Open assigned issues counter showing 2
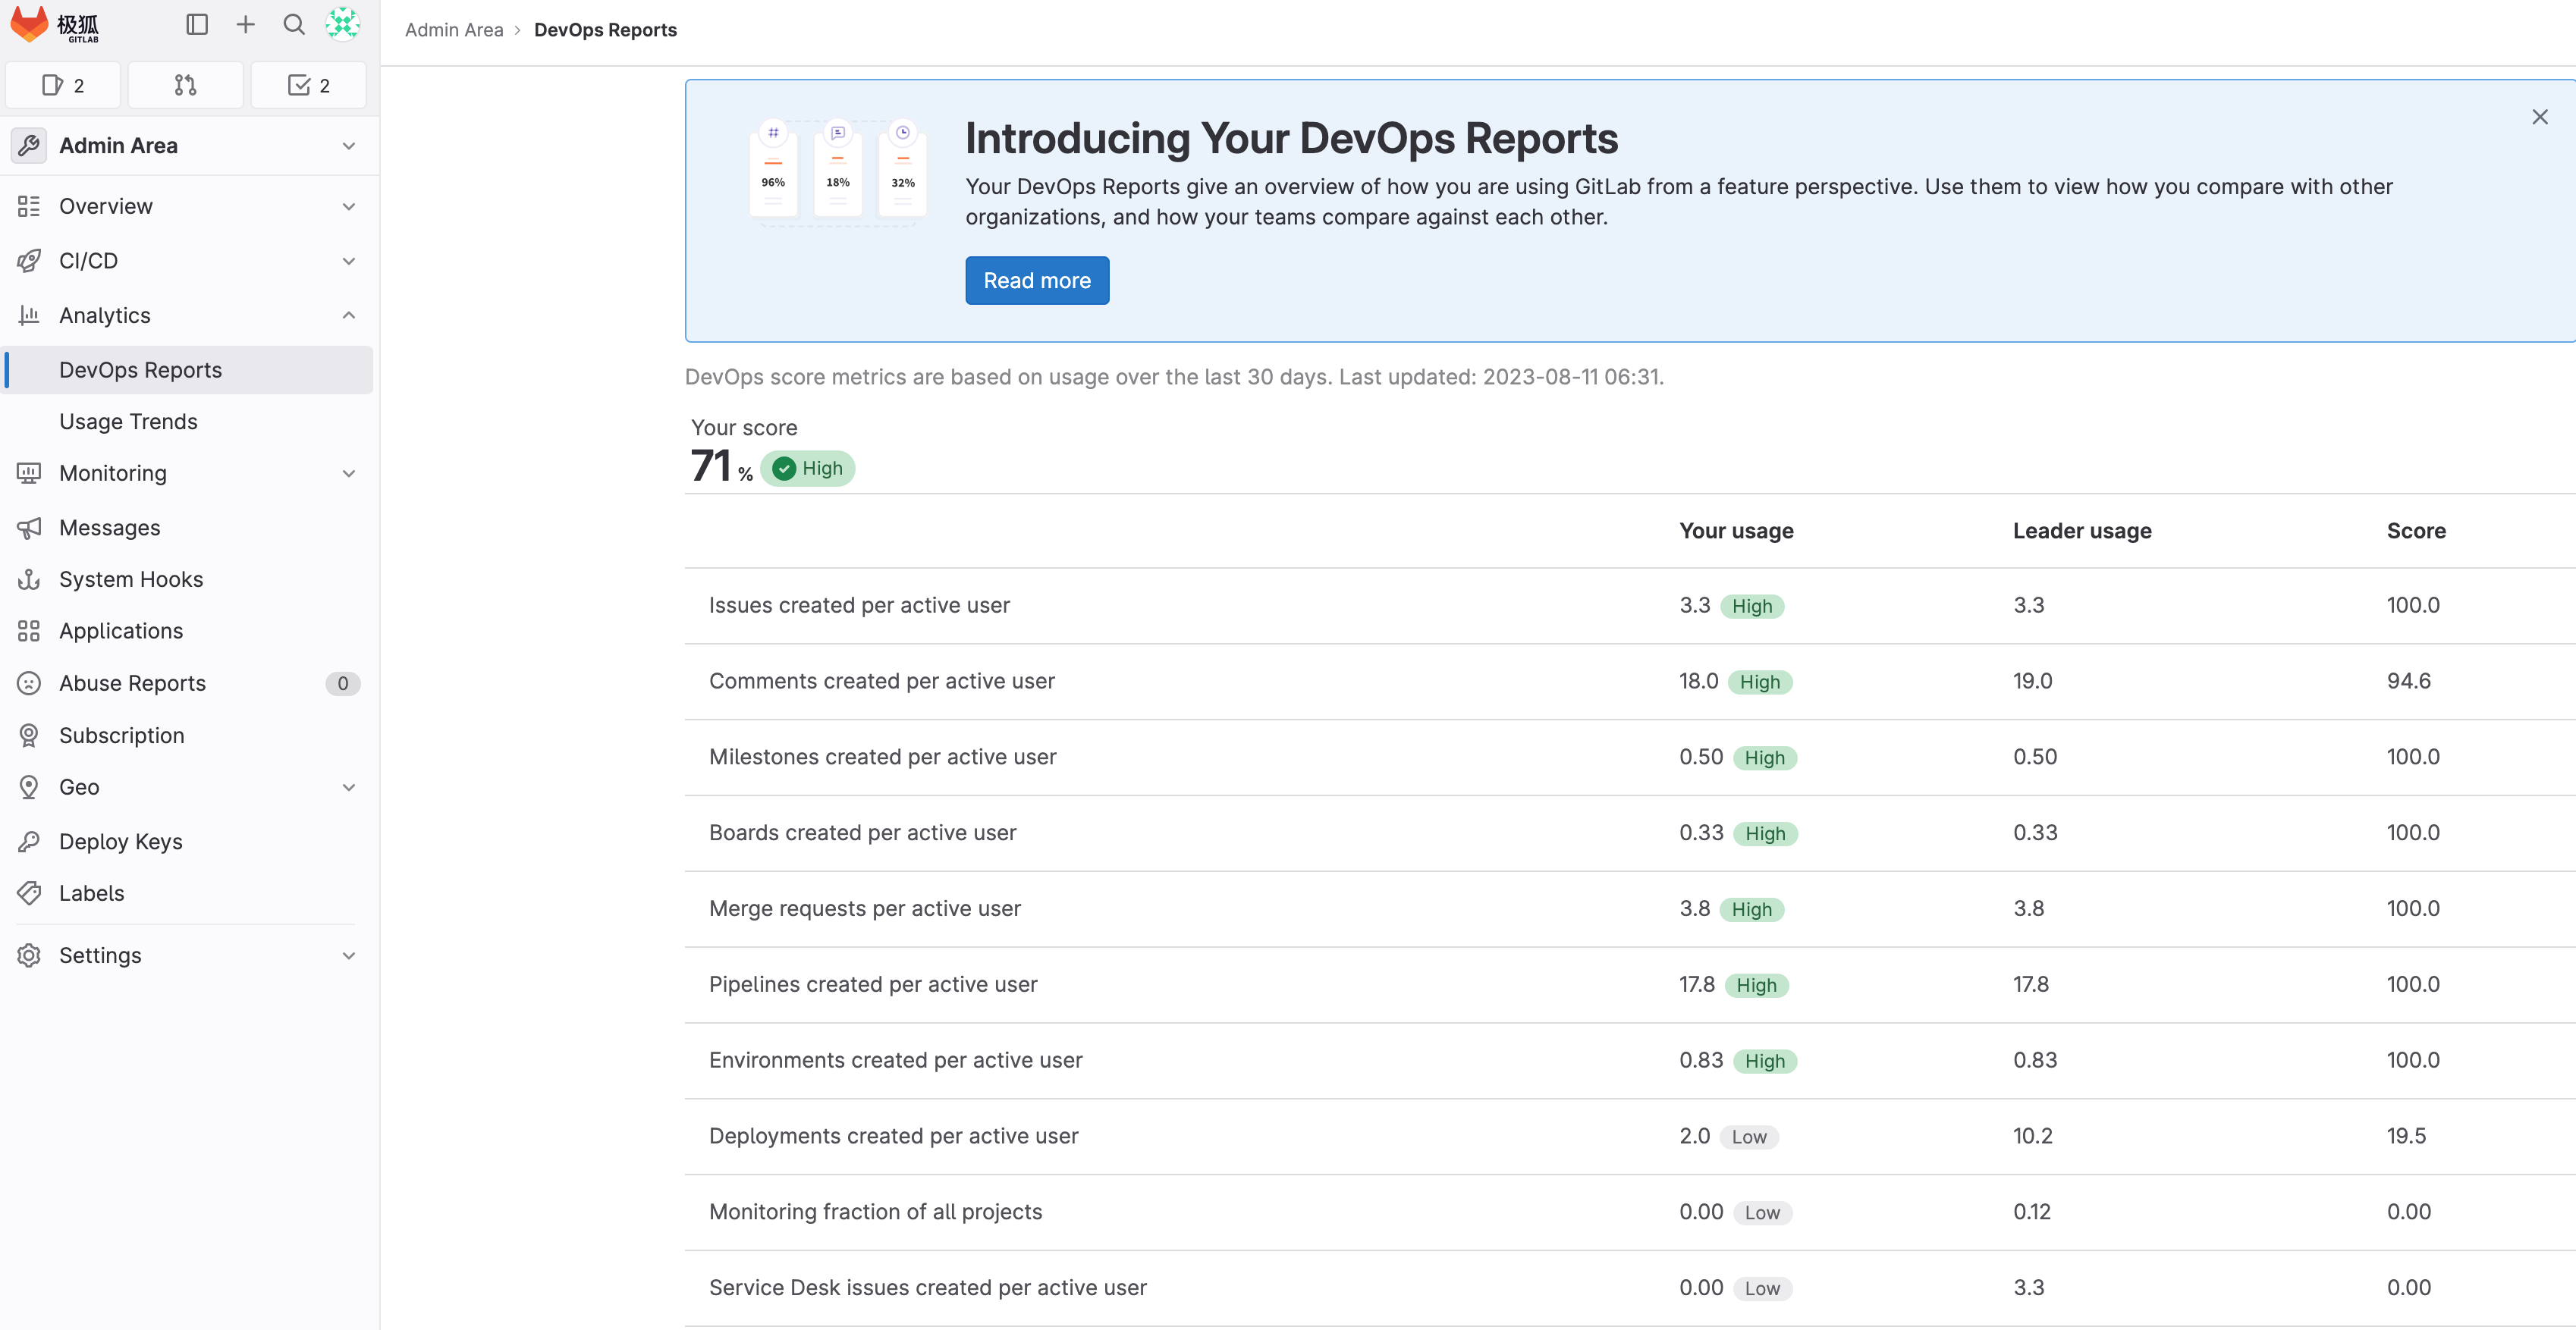The image size is (2576, 1330). (x=63, y=85)
